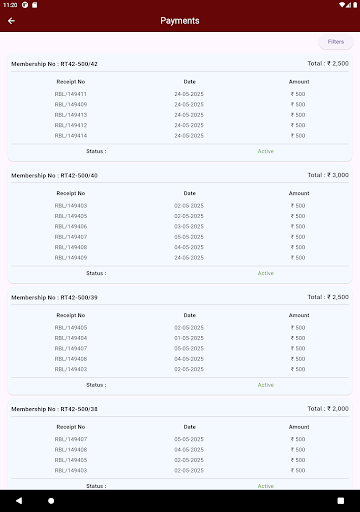Viewport: 360px width, 512px height.
Task: Open the Filters button
Action: coord(336,42)
